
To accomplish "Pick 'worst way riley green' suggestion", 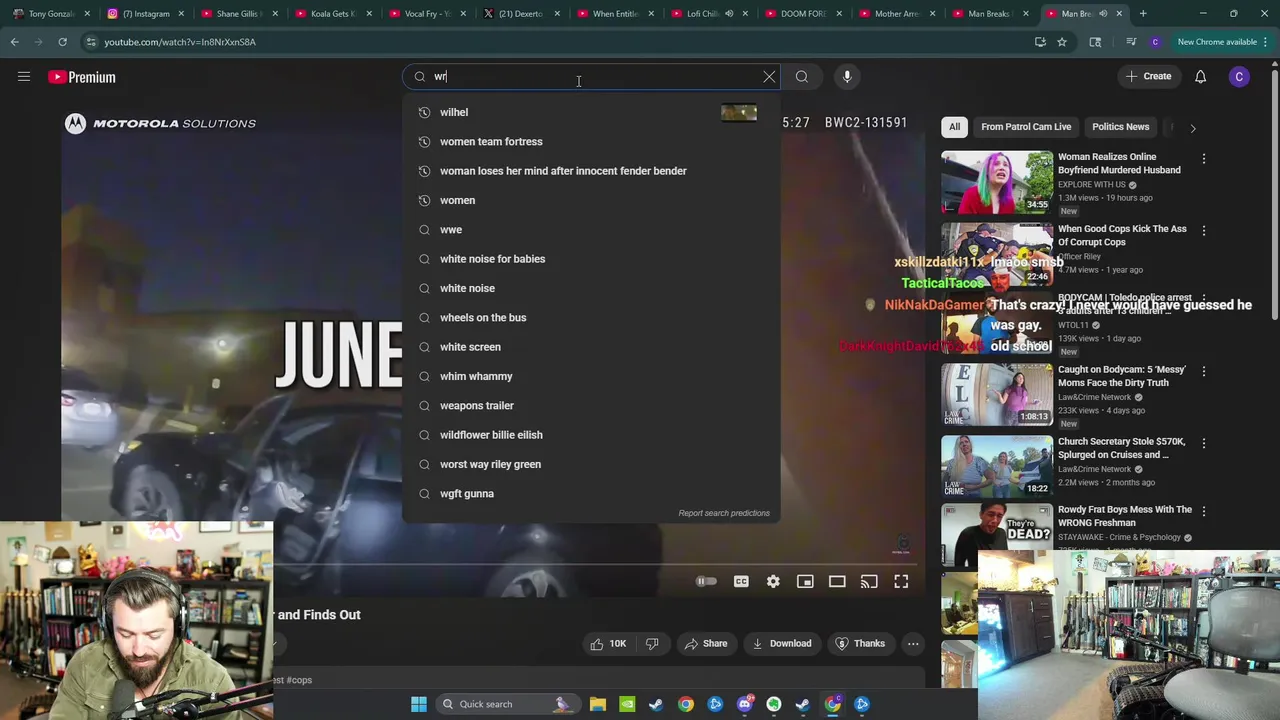I will (591, 464).
